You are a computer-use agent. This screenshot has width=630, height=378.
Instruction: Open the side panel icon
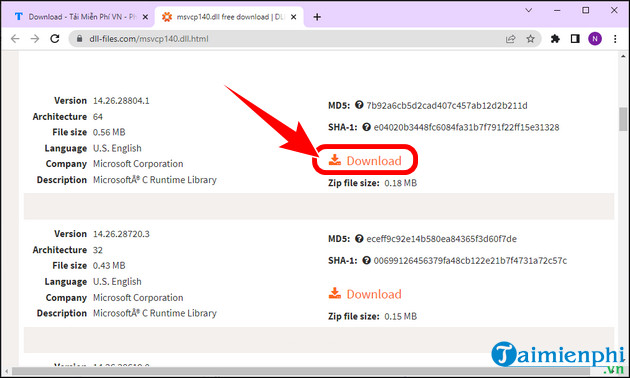[575, 39]
